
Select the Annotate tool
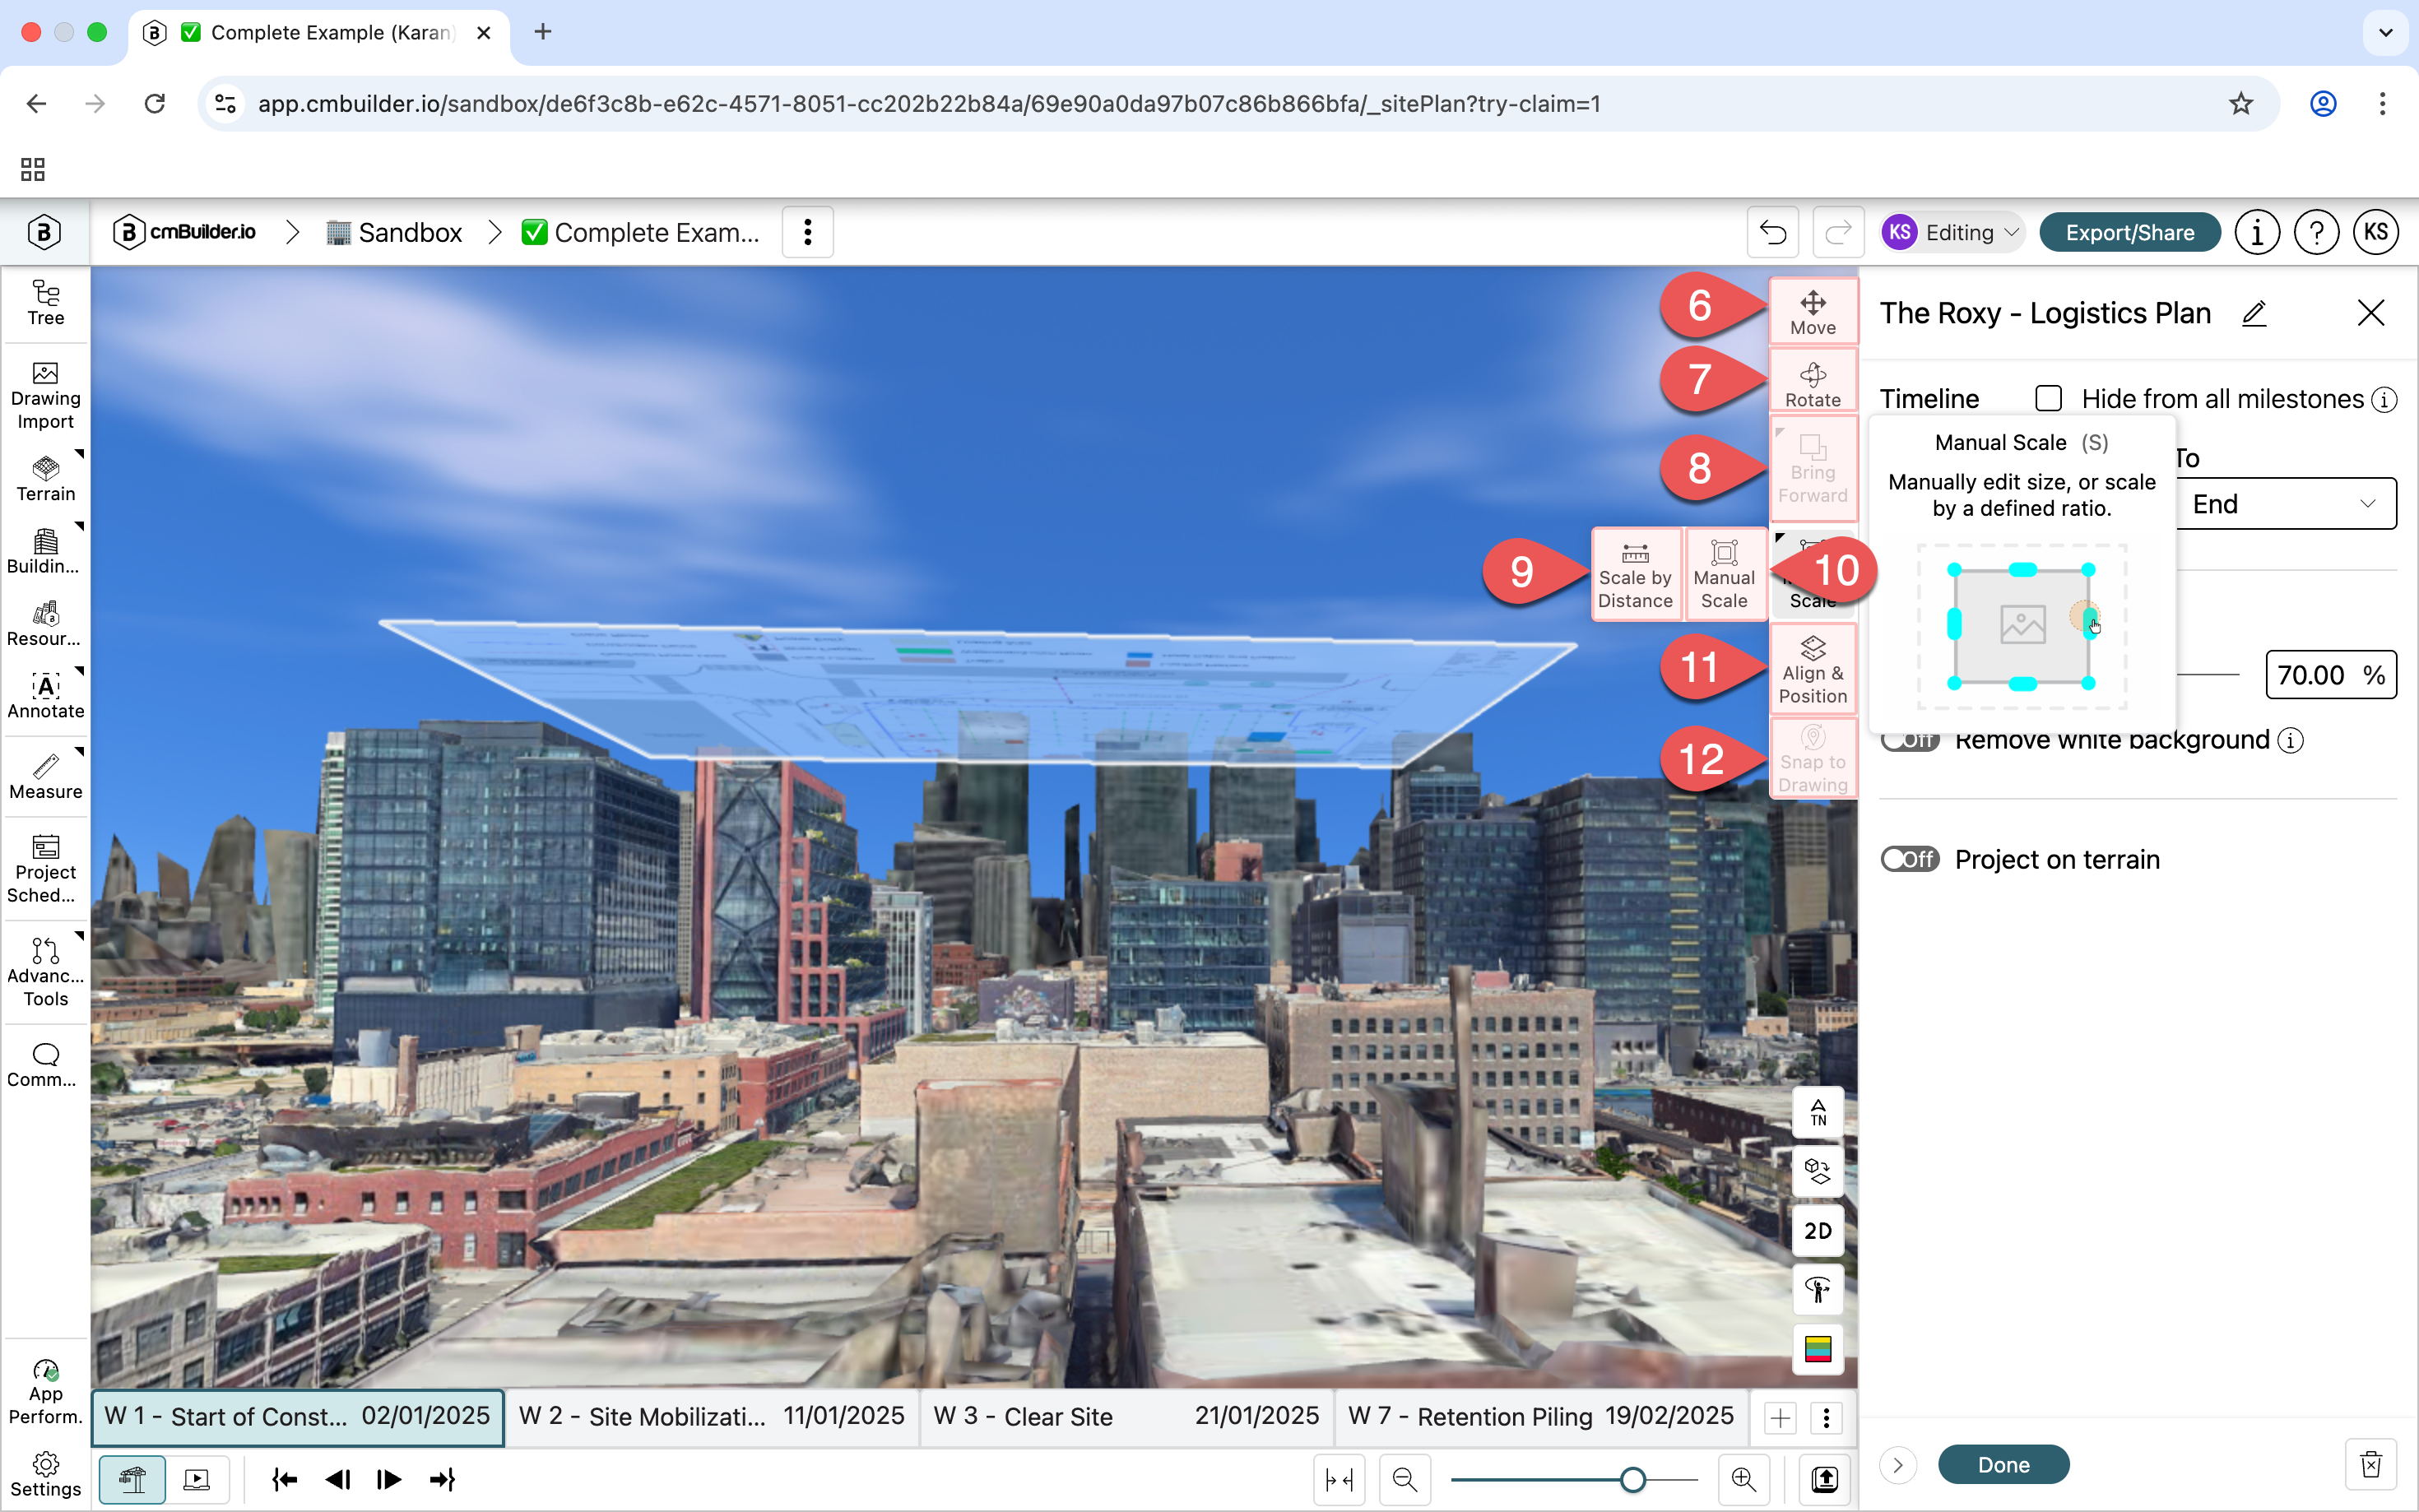45,697
